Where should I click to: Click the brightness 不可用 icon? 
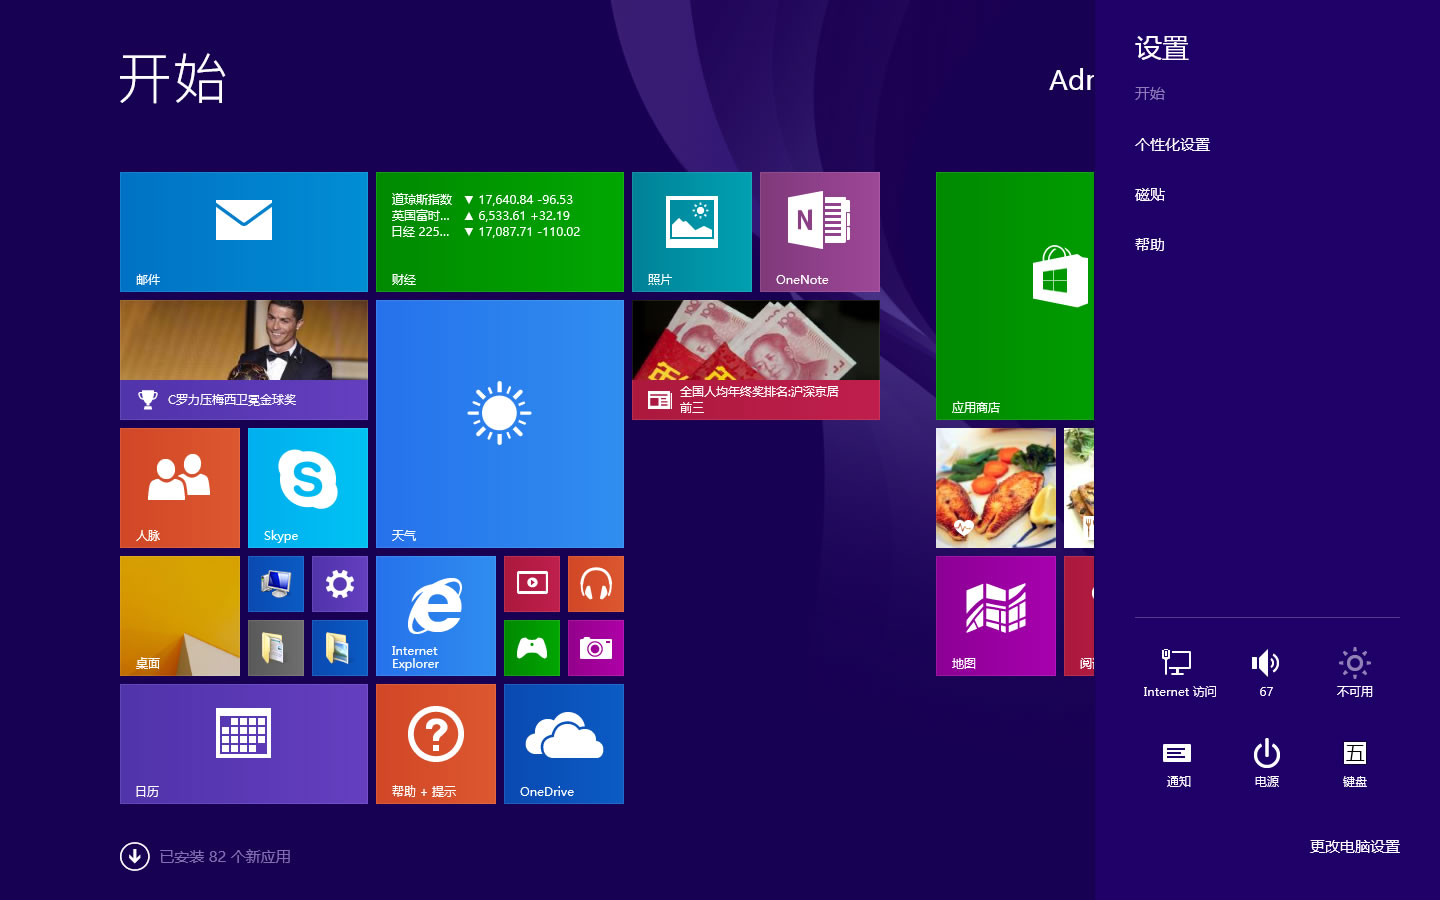click(1354, 673)
